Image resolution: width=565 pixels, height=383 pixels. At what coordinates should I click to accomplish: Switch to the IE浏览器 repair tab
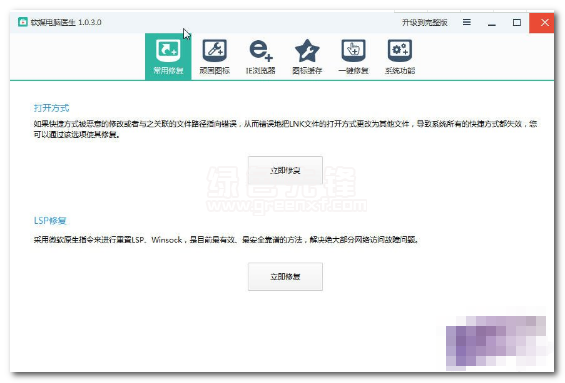point(261,56)
